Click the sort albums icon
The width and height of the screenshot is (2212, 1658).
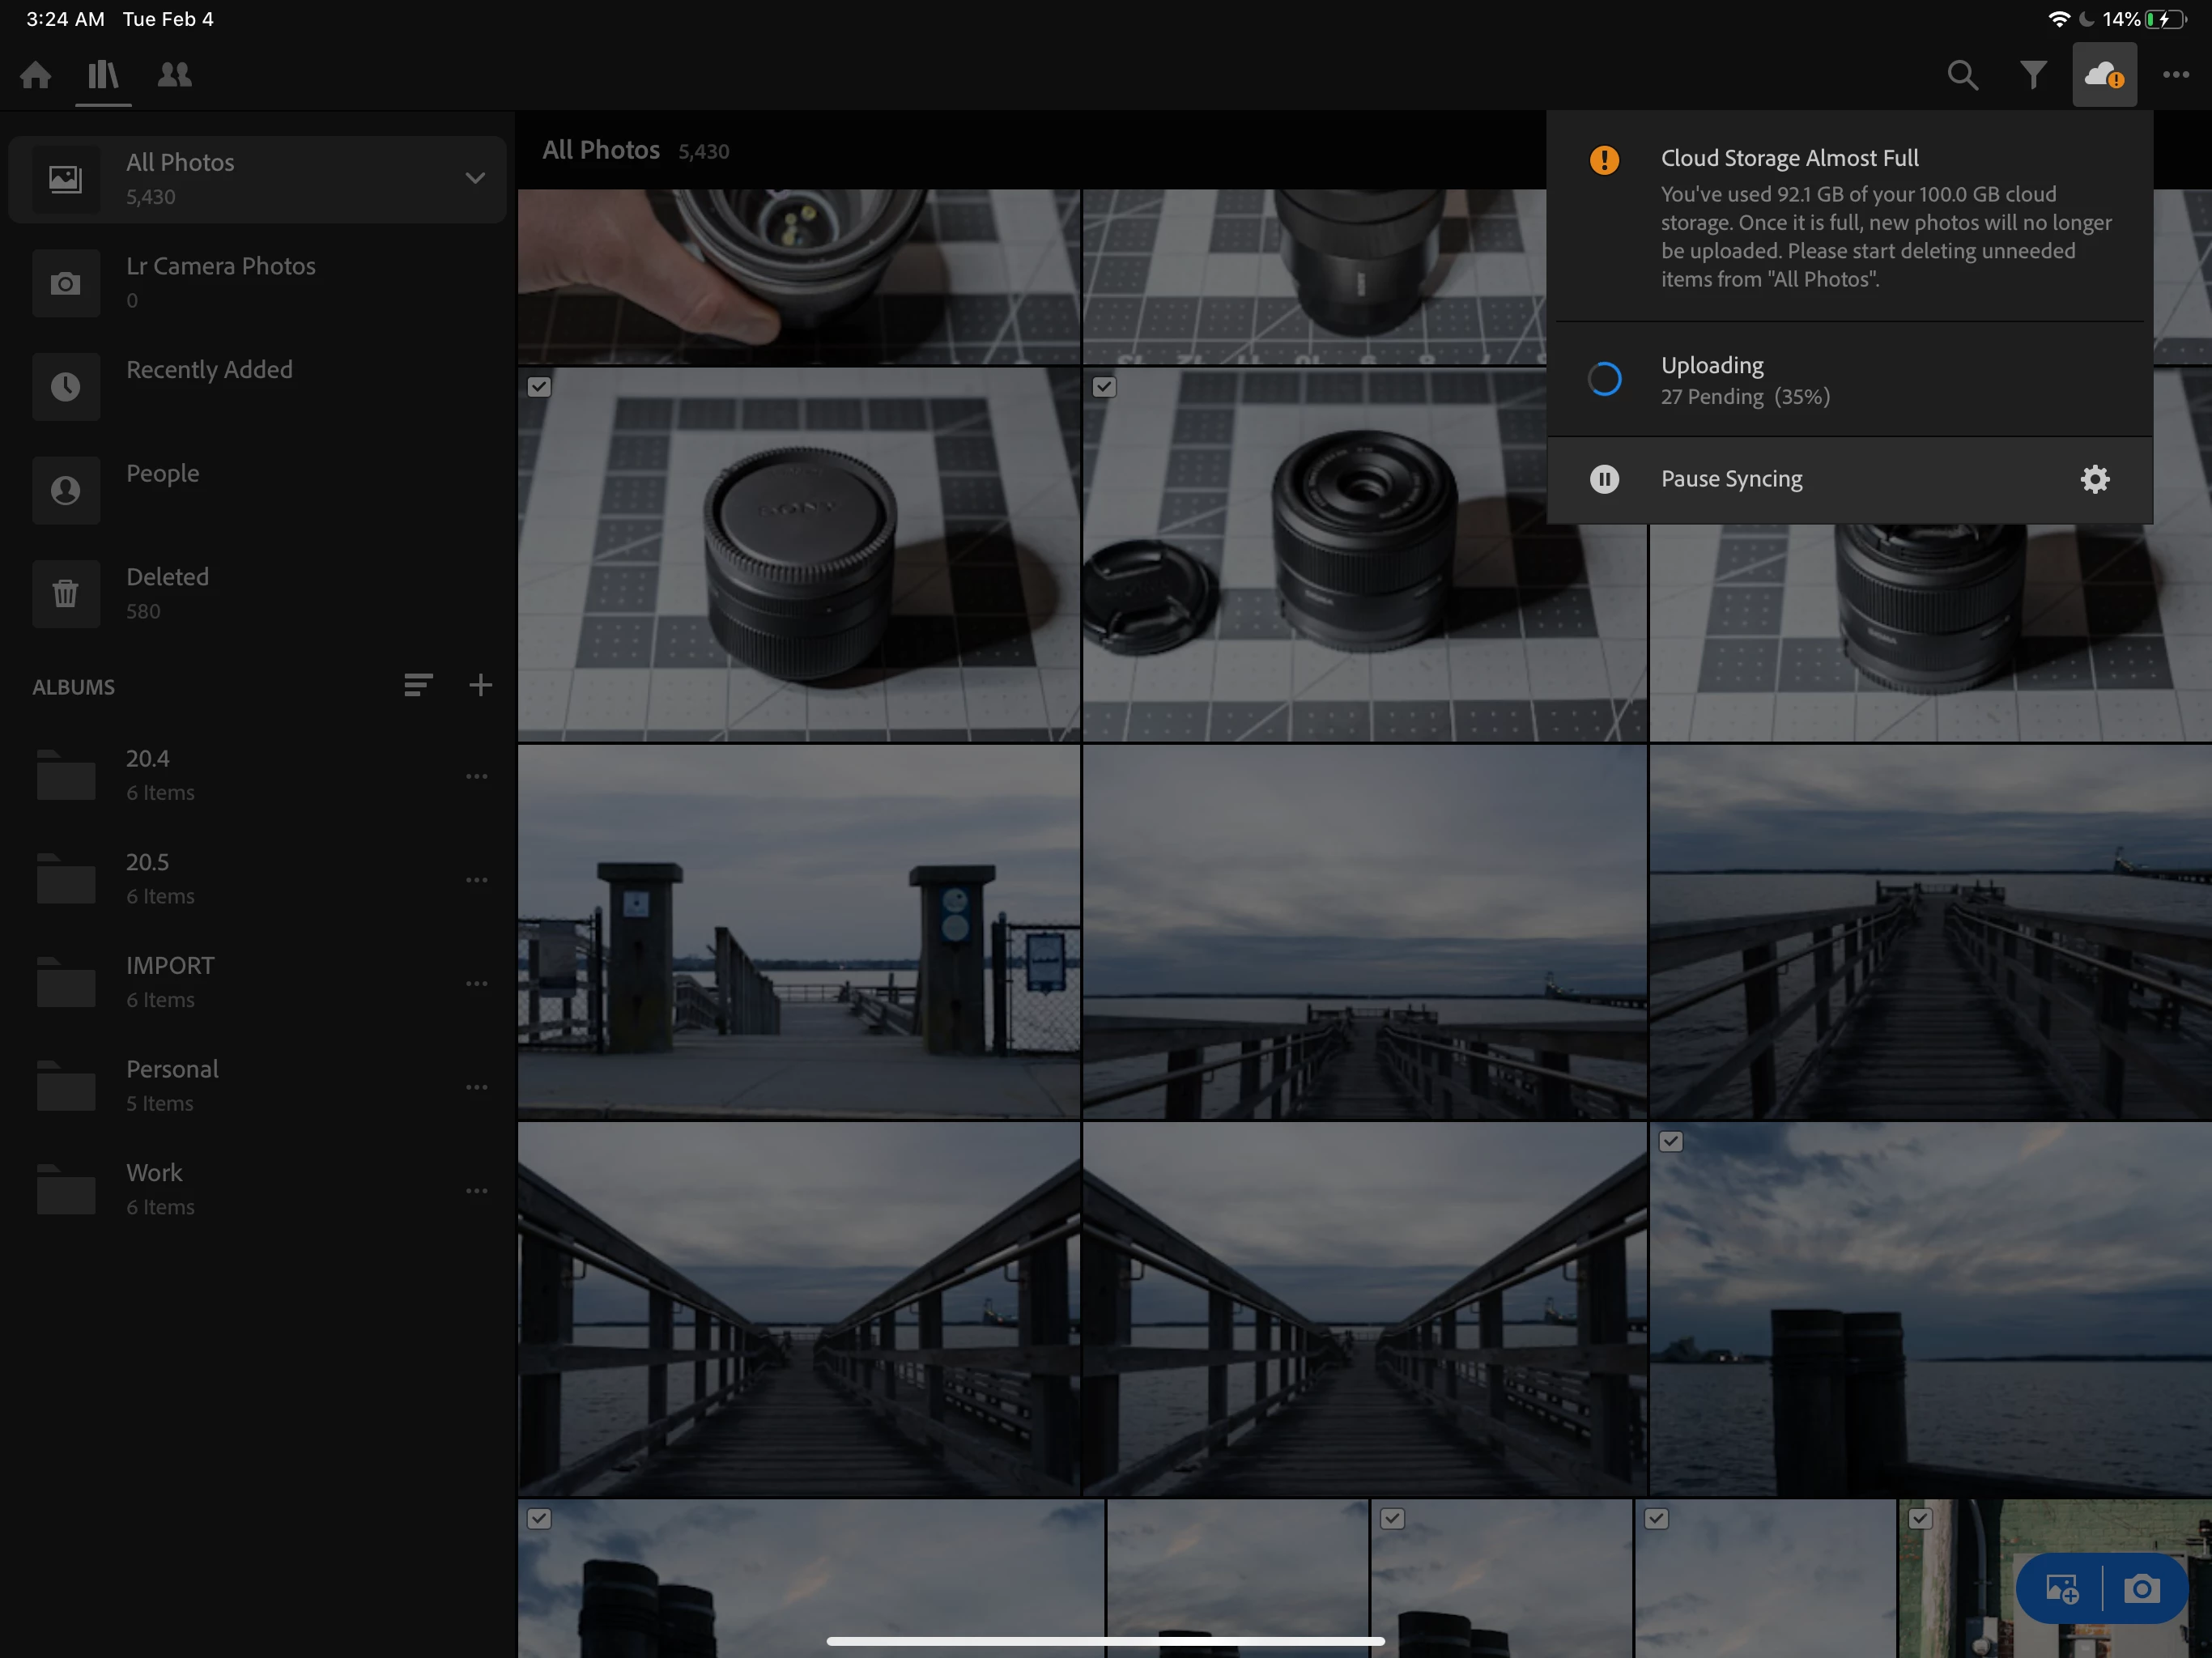(x=418, y=686)
